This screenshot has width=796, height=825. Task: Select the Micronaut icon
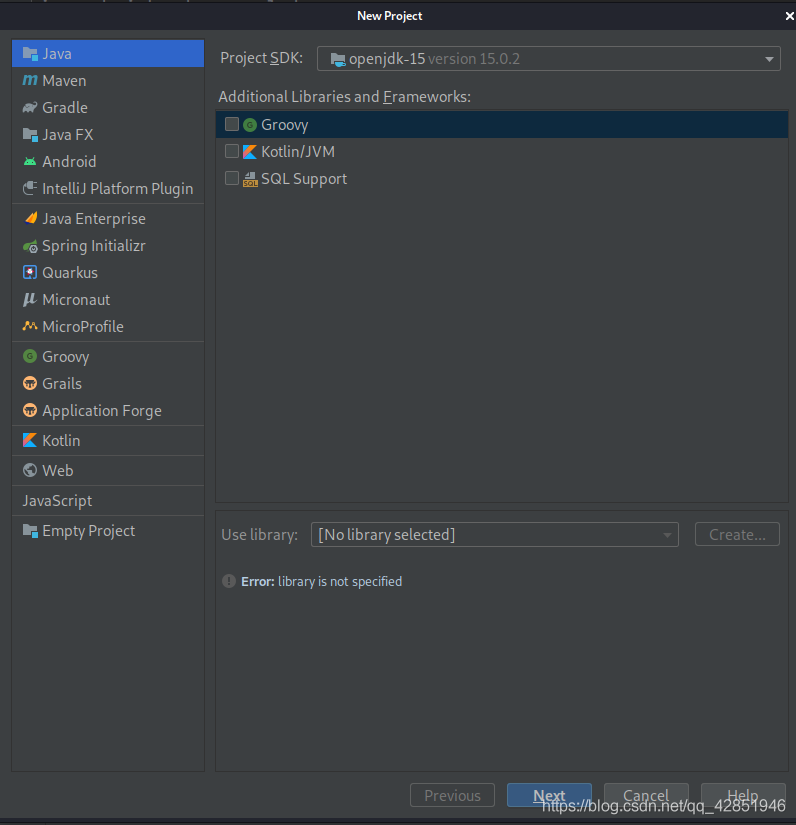30,300
